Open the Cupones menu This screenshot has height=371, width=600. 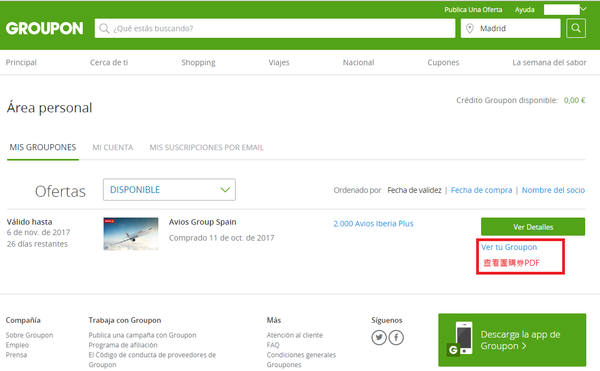tap(443, 62)
